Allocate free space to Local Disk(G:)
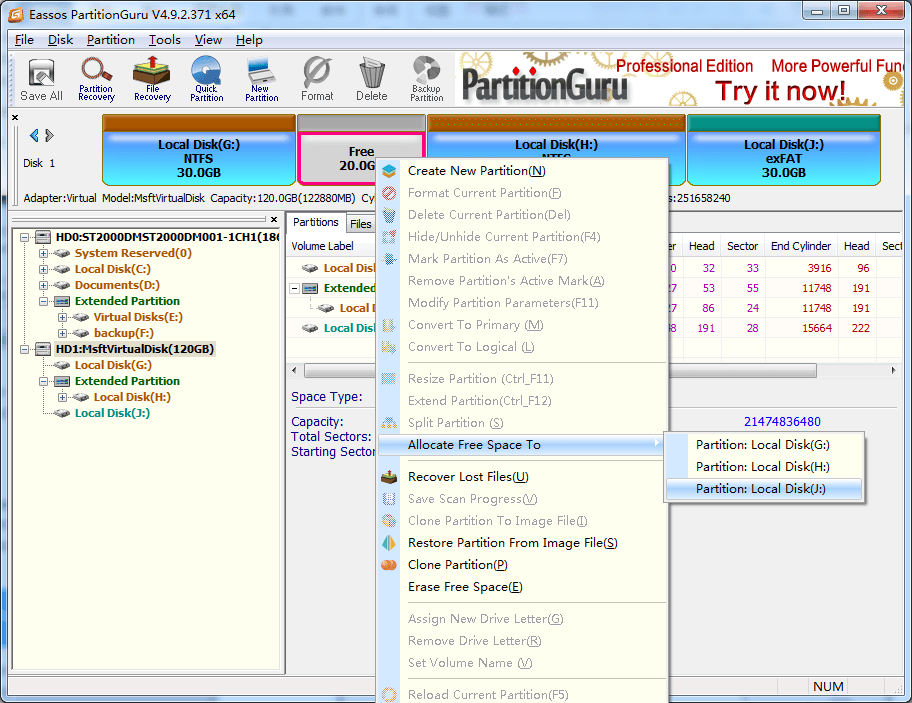Image resolution: width=912 pixels, height=703 pixels. 763,445
